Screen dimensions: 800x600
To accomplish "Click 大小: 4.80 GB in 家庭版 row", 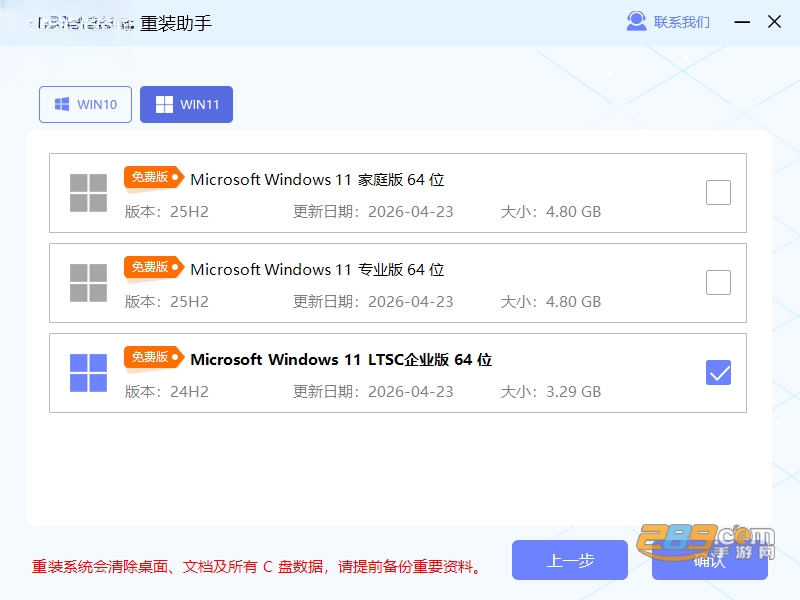I will tap(551, 211).
